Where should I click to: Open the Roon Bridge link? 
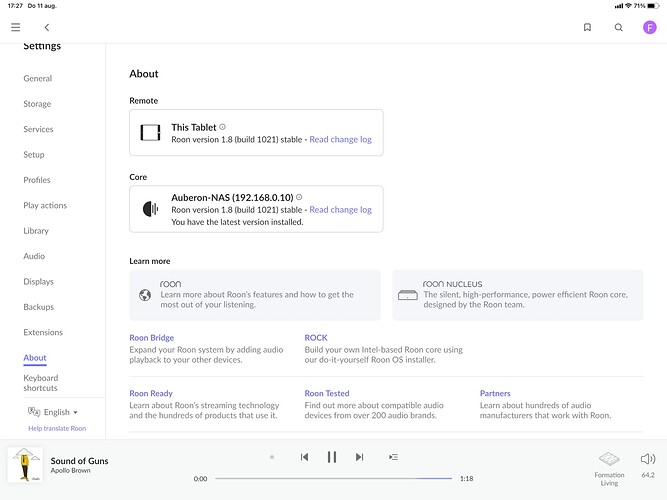click(x=151, y=337)
